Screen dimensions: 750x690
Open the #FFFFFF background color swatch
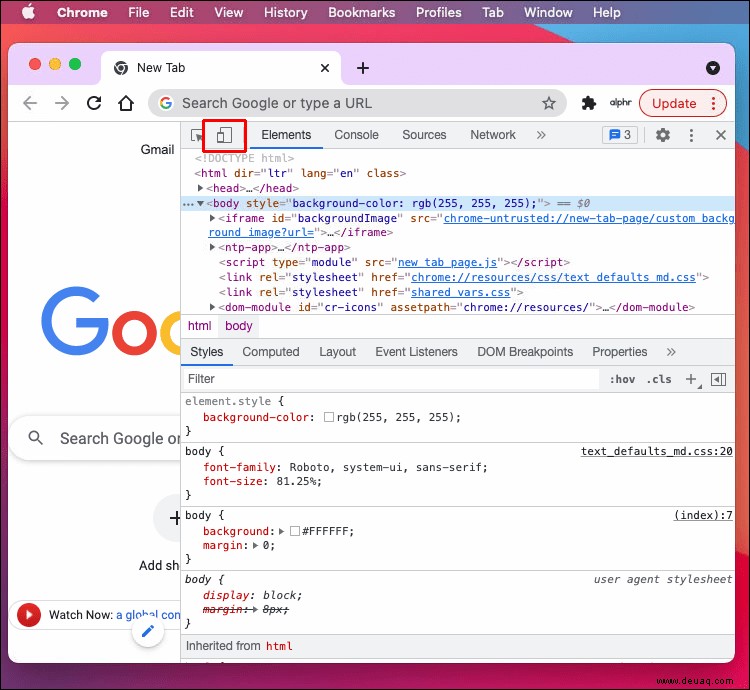(x=295, y=531)
